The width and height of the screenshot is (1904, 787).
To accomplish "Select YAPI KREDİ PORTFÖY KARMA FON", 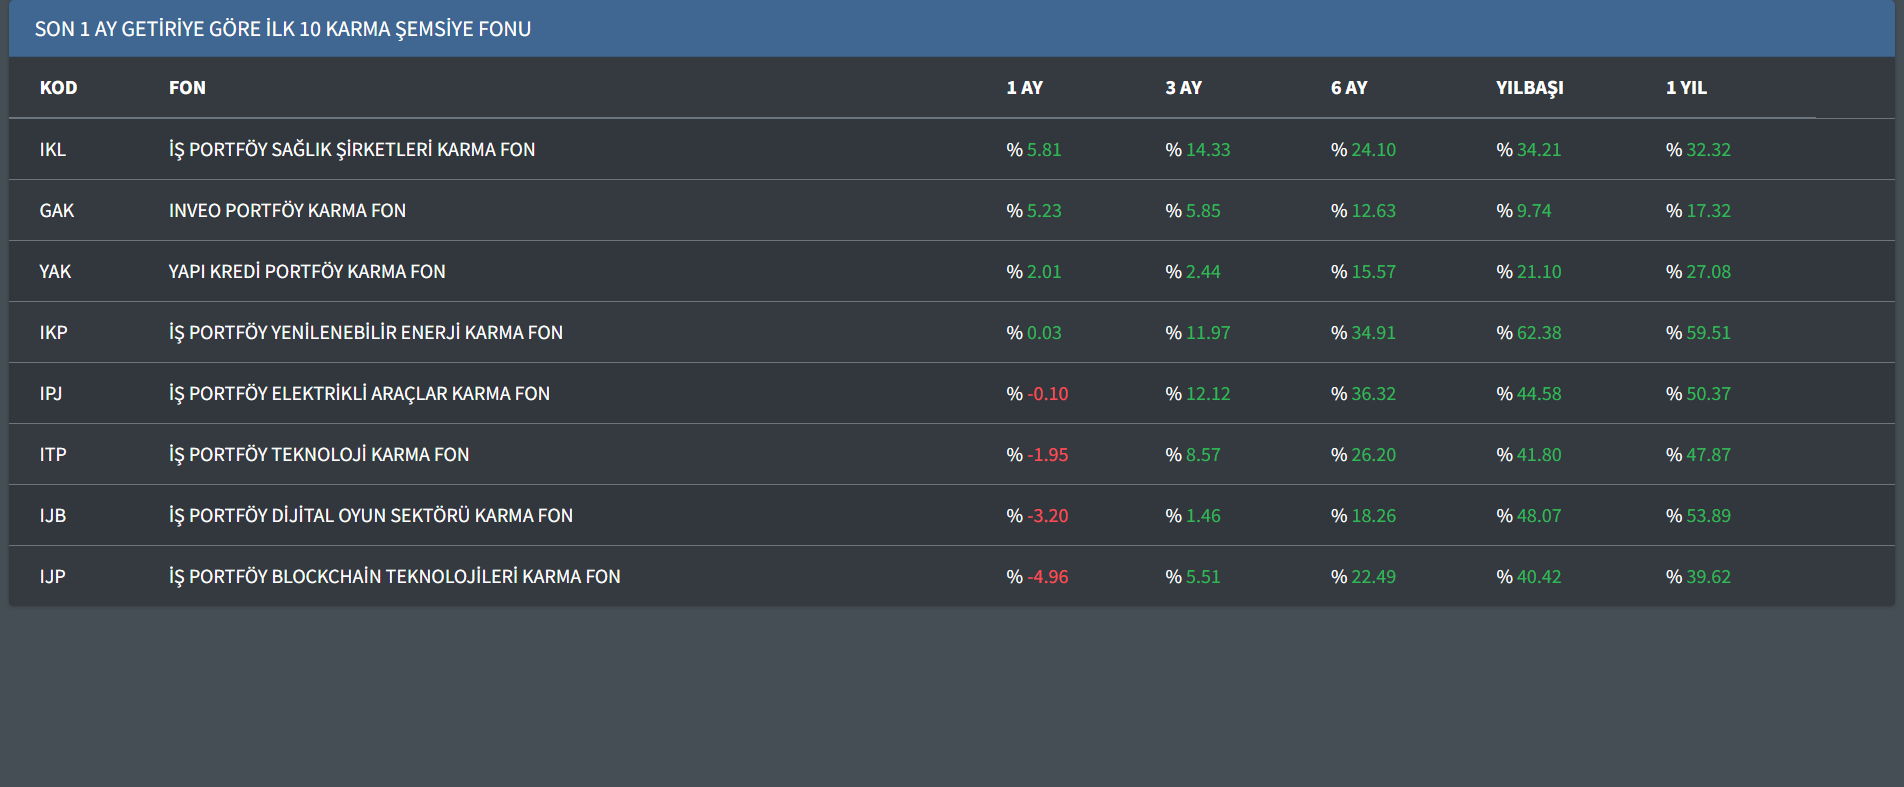I will [x=307, y=272].
